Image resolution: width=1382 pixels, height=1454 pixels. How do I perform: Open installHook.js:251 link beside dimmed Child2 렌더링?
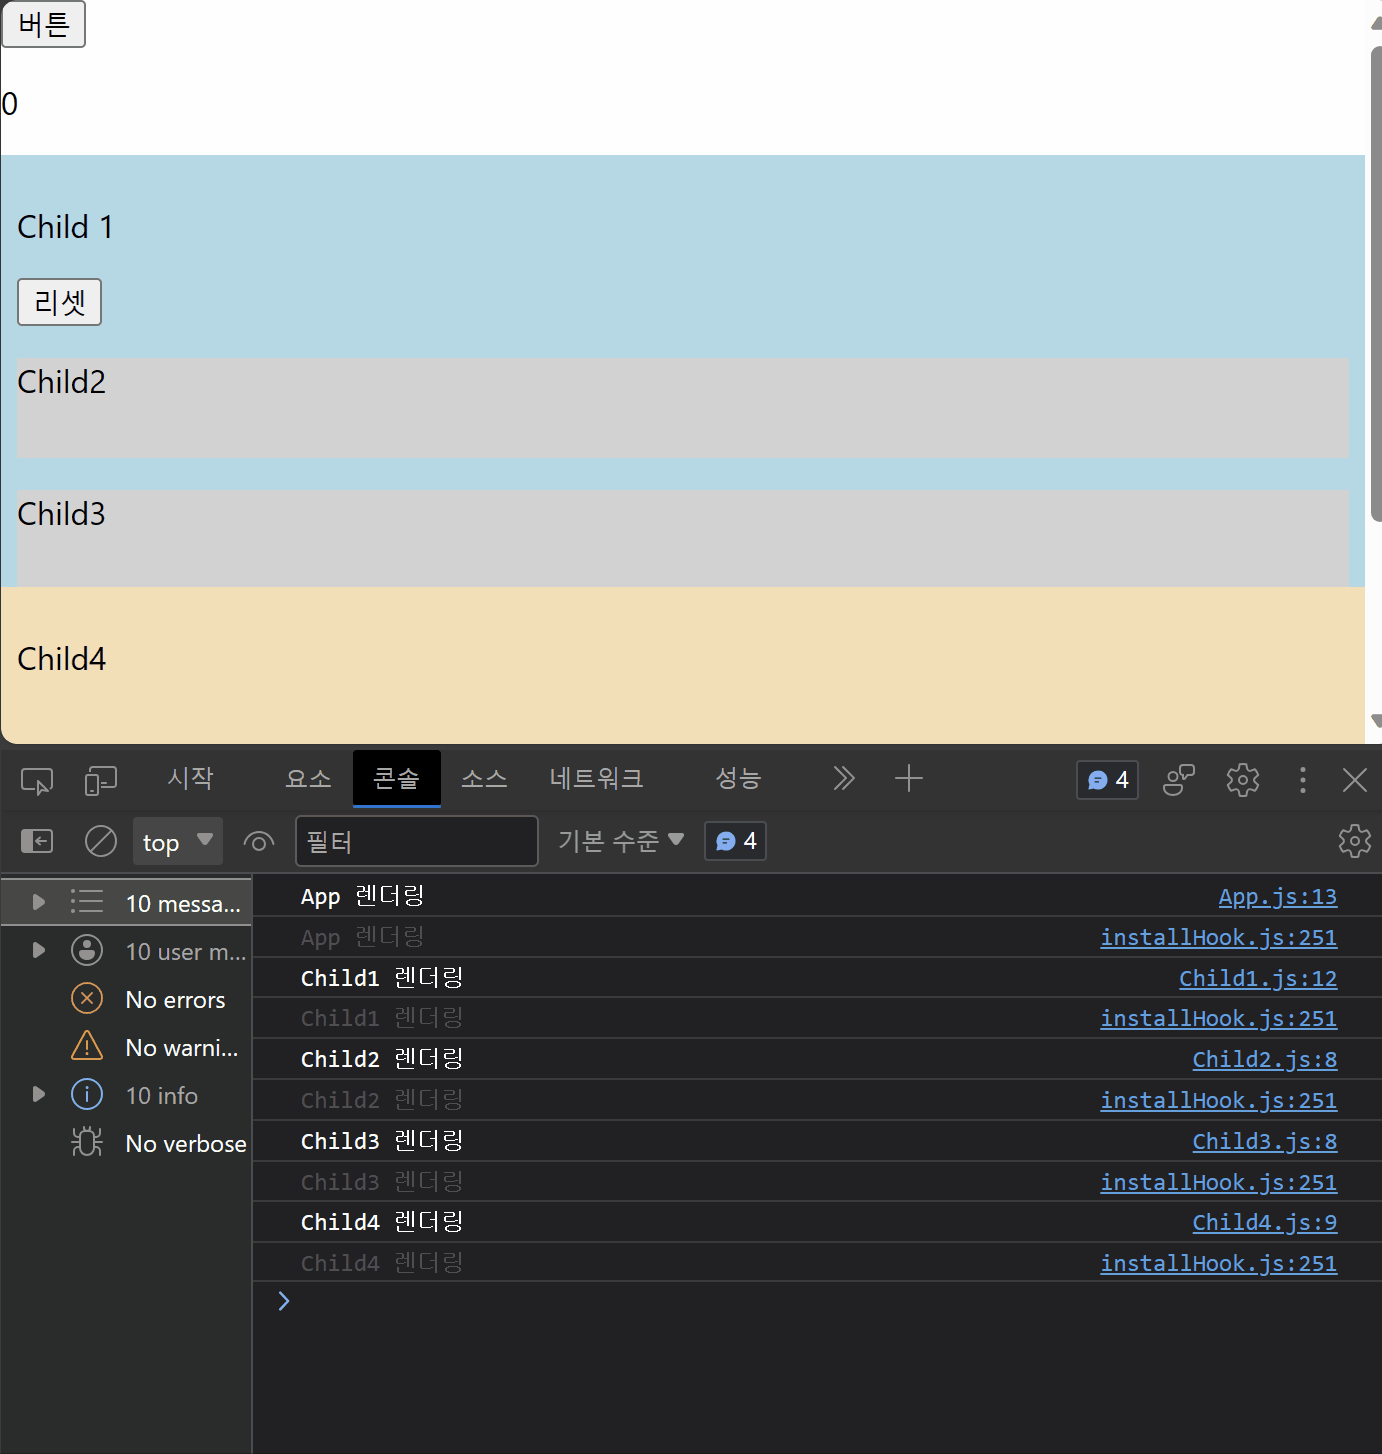click(x=1218, y=1101)
